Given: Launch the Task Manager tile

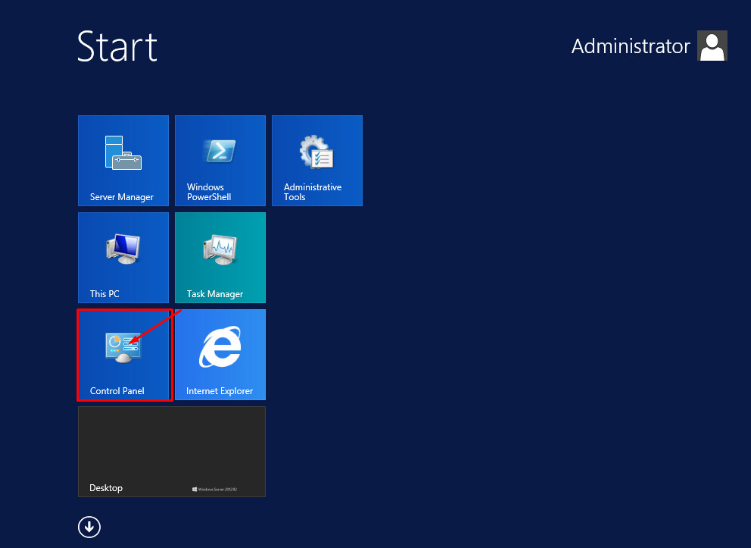Looking at the screenshot, I should tap(220, 257).
